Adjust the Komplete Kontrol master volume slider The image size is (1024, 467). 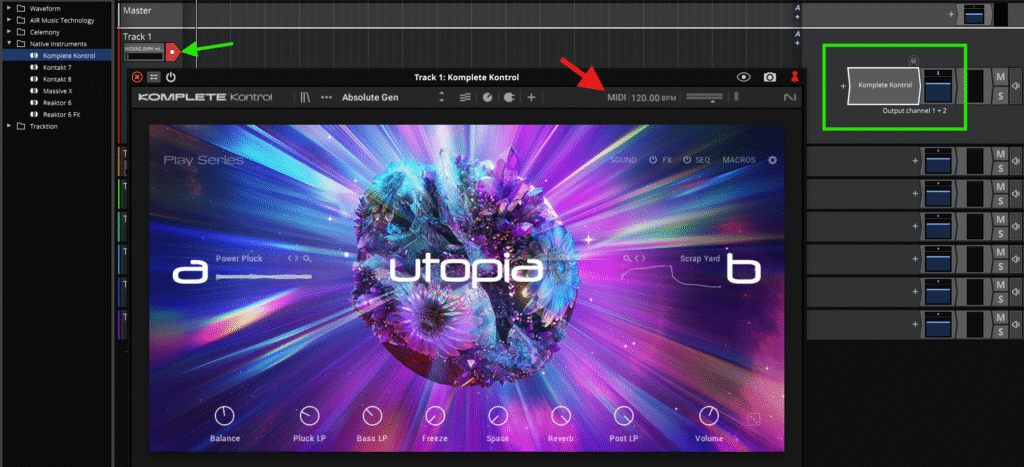(x=705, y=97)
